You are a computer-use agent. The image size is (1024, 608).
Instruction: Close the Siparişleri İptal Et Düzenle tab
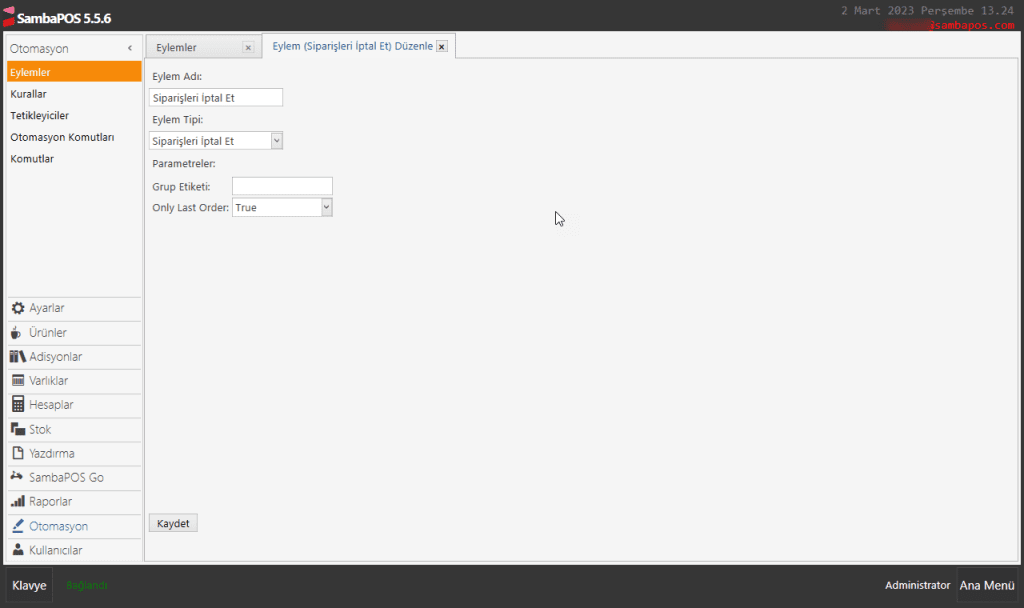[x=441, y=47]
